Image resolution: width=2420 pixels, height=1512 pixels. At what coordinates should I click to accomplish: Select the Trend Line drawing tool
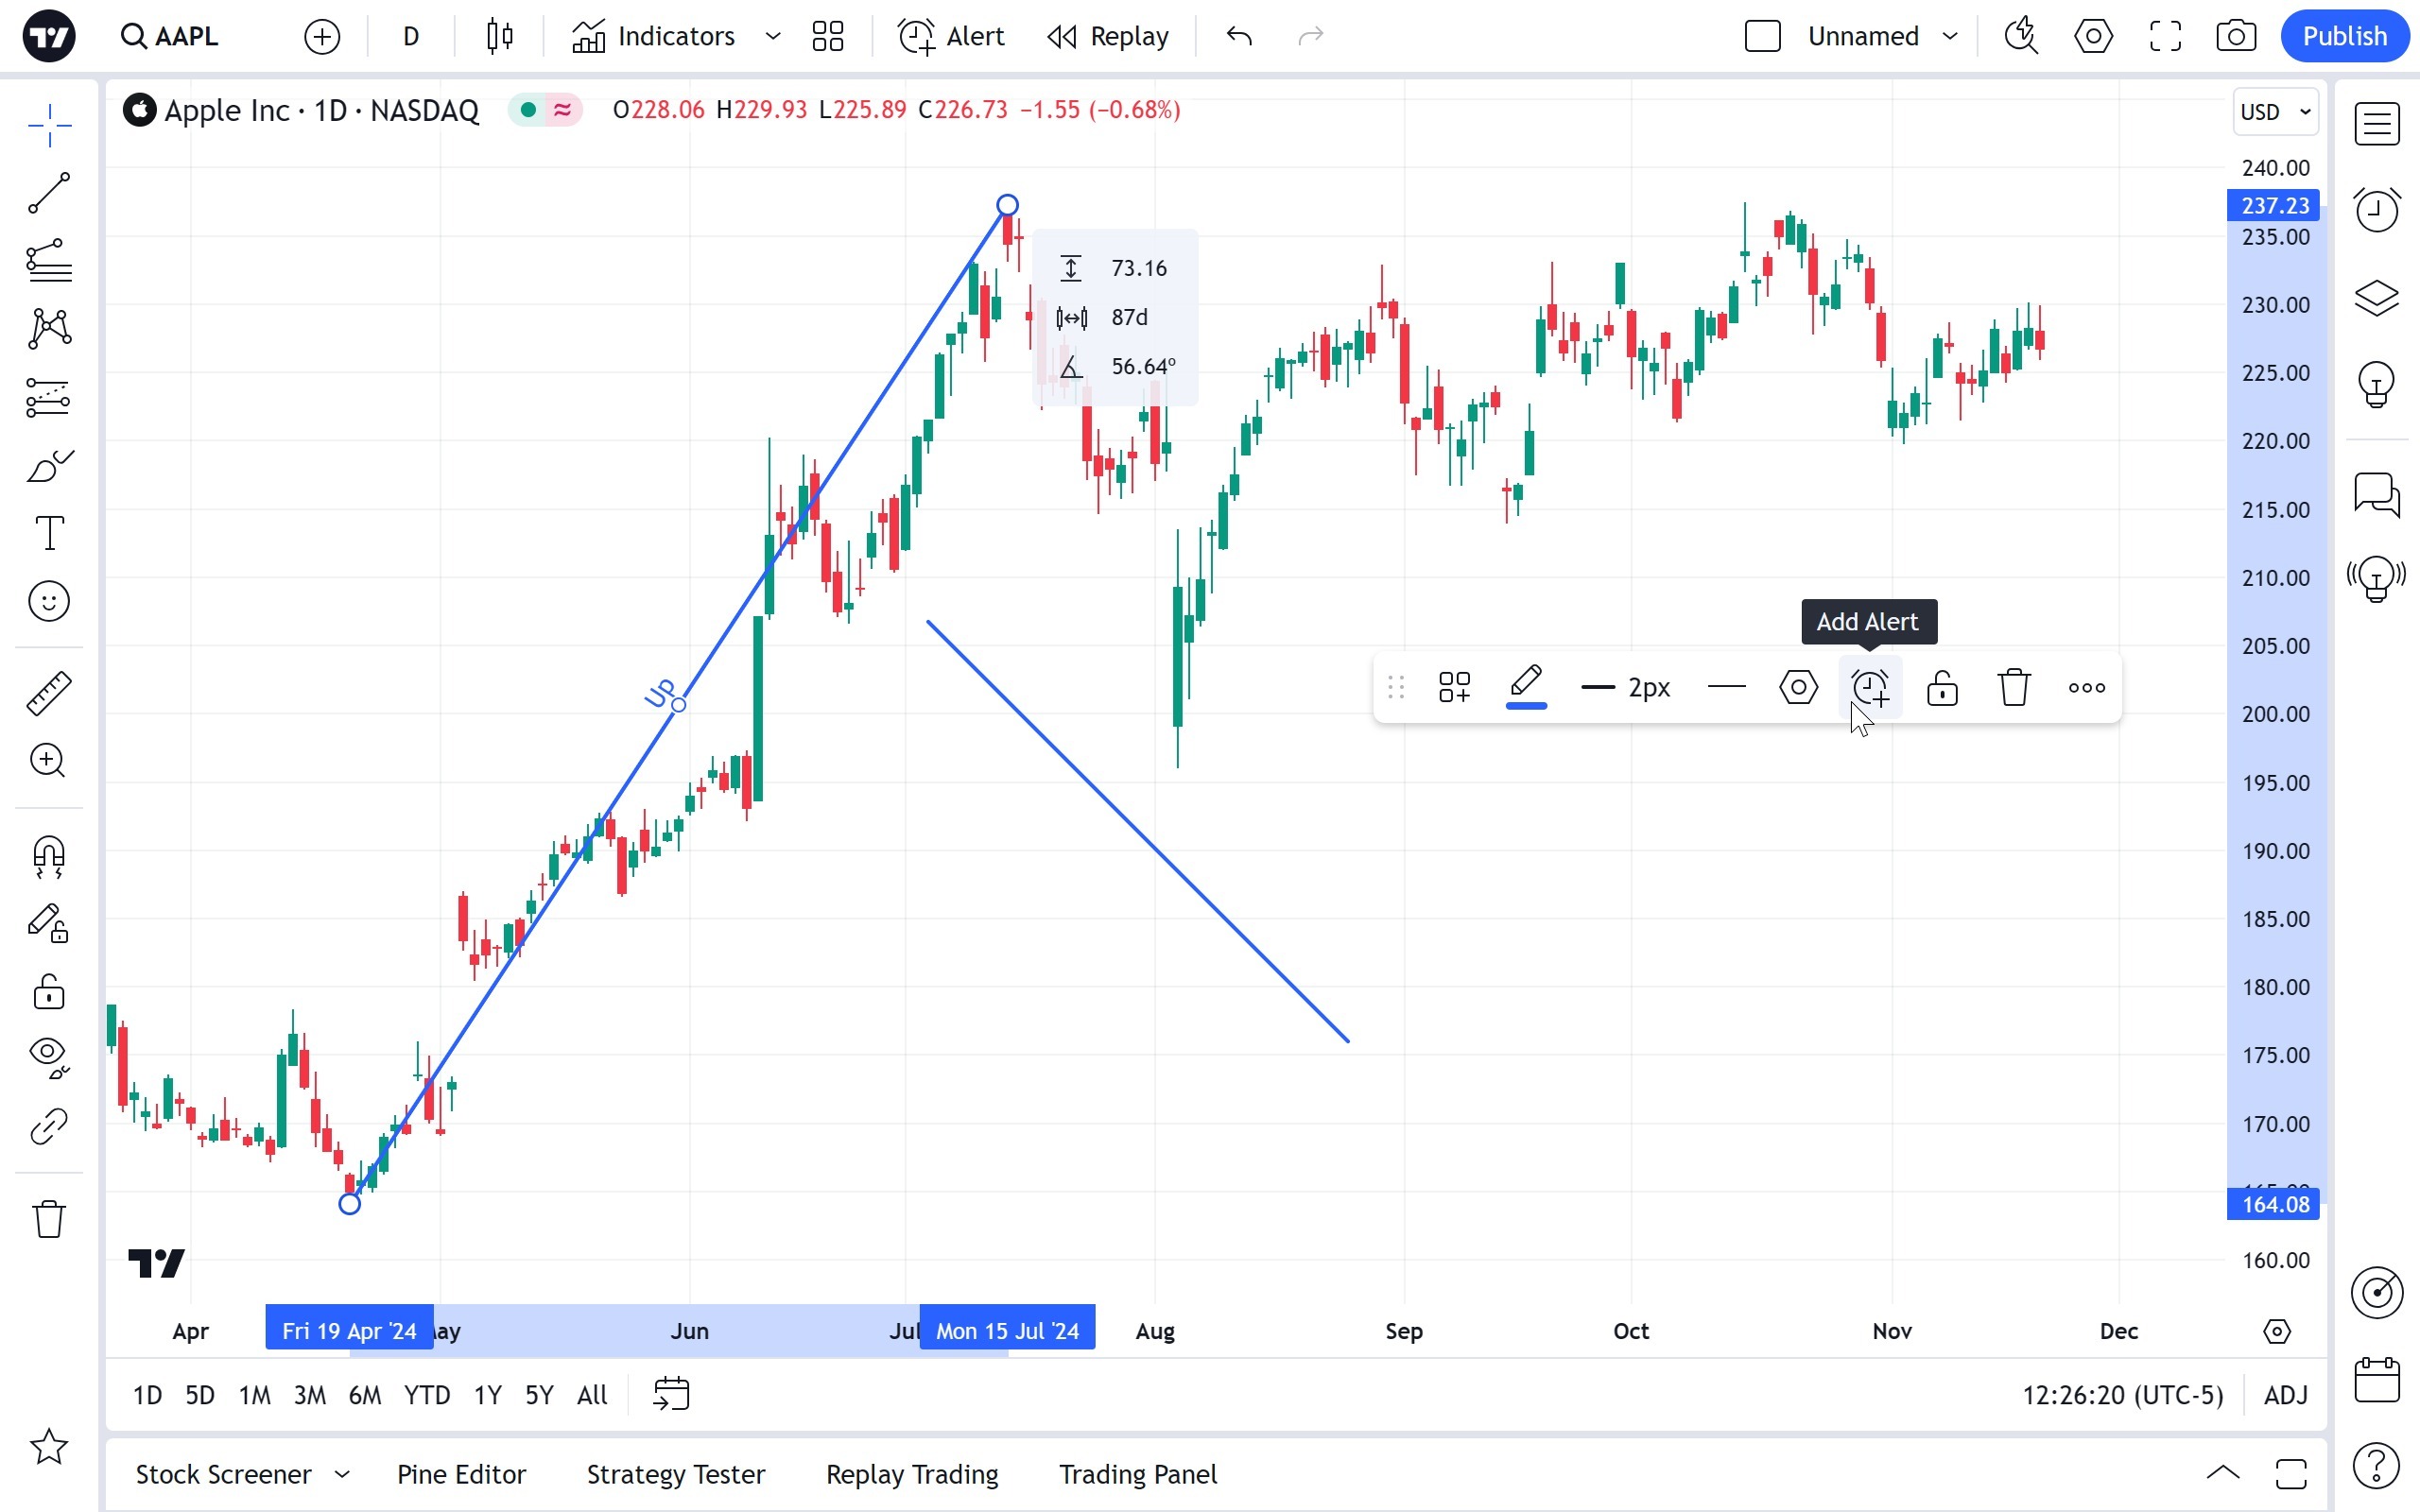(48, 192)
